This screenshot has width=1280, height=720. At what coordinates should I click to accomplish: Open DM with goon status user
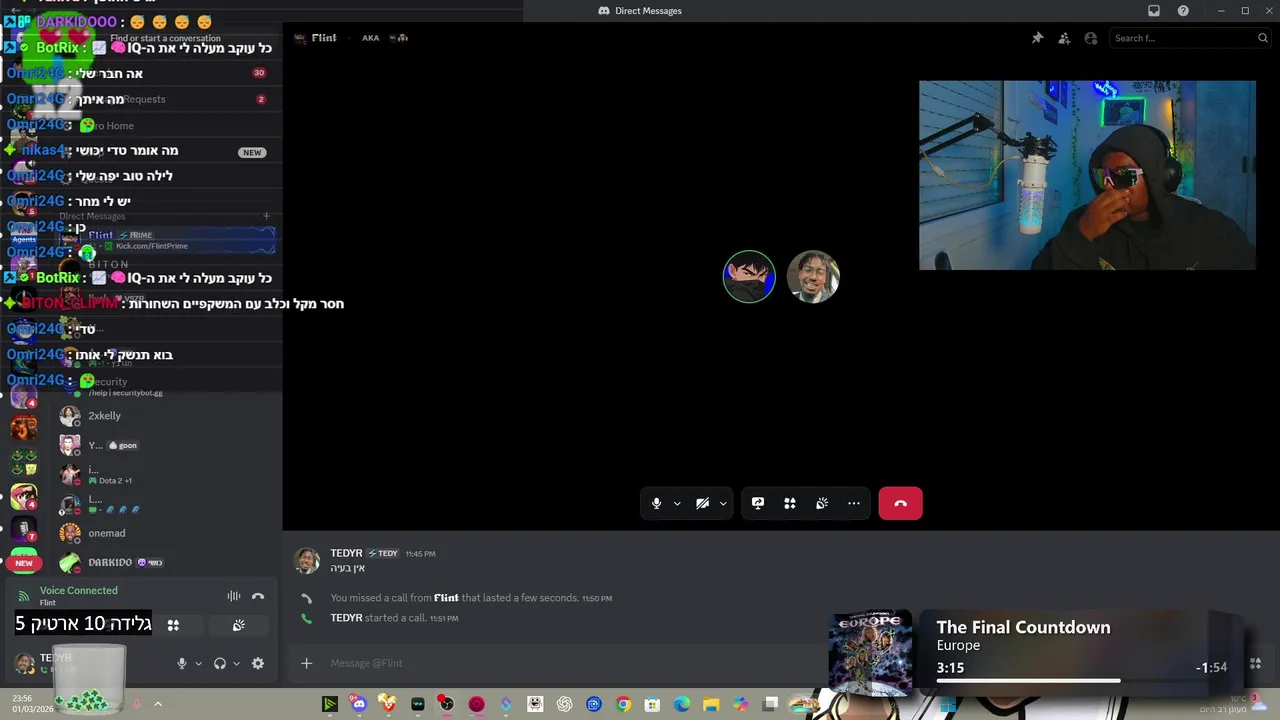point(165,445)
